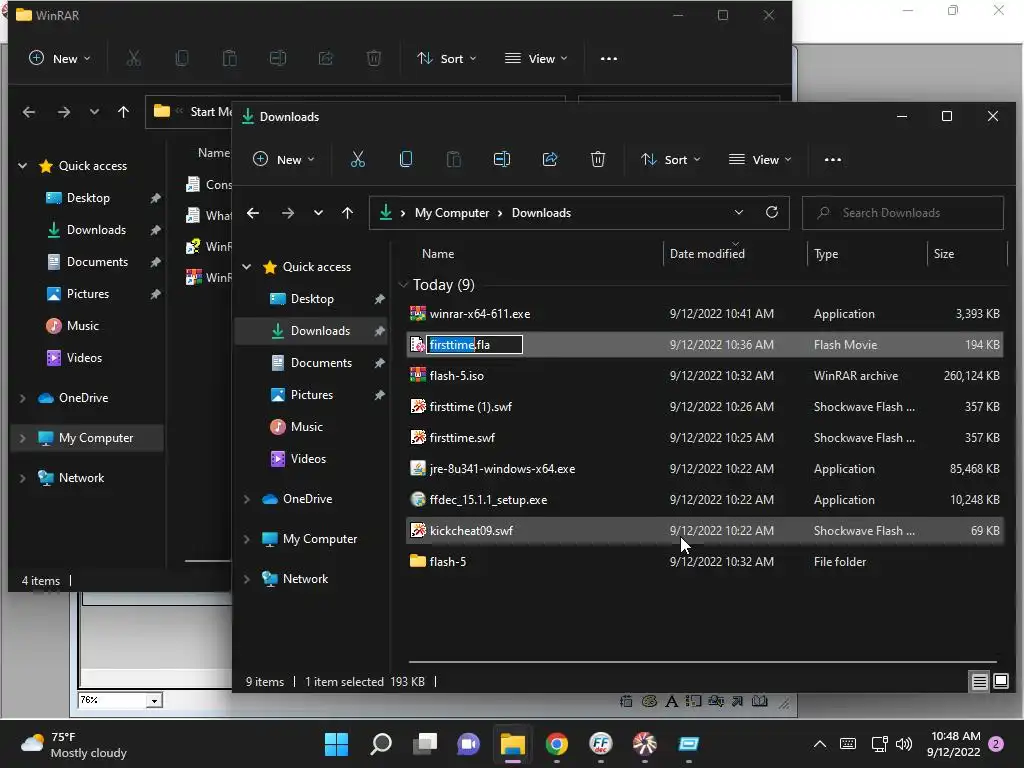Open the Sort dropdown in Downloads window

coord(671,159)
